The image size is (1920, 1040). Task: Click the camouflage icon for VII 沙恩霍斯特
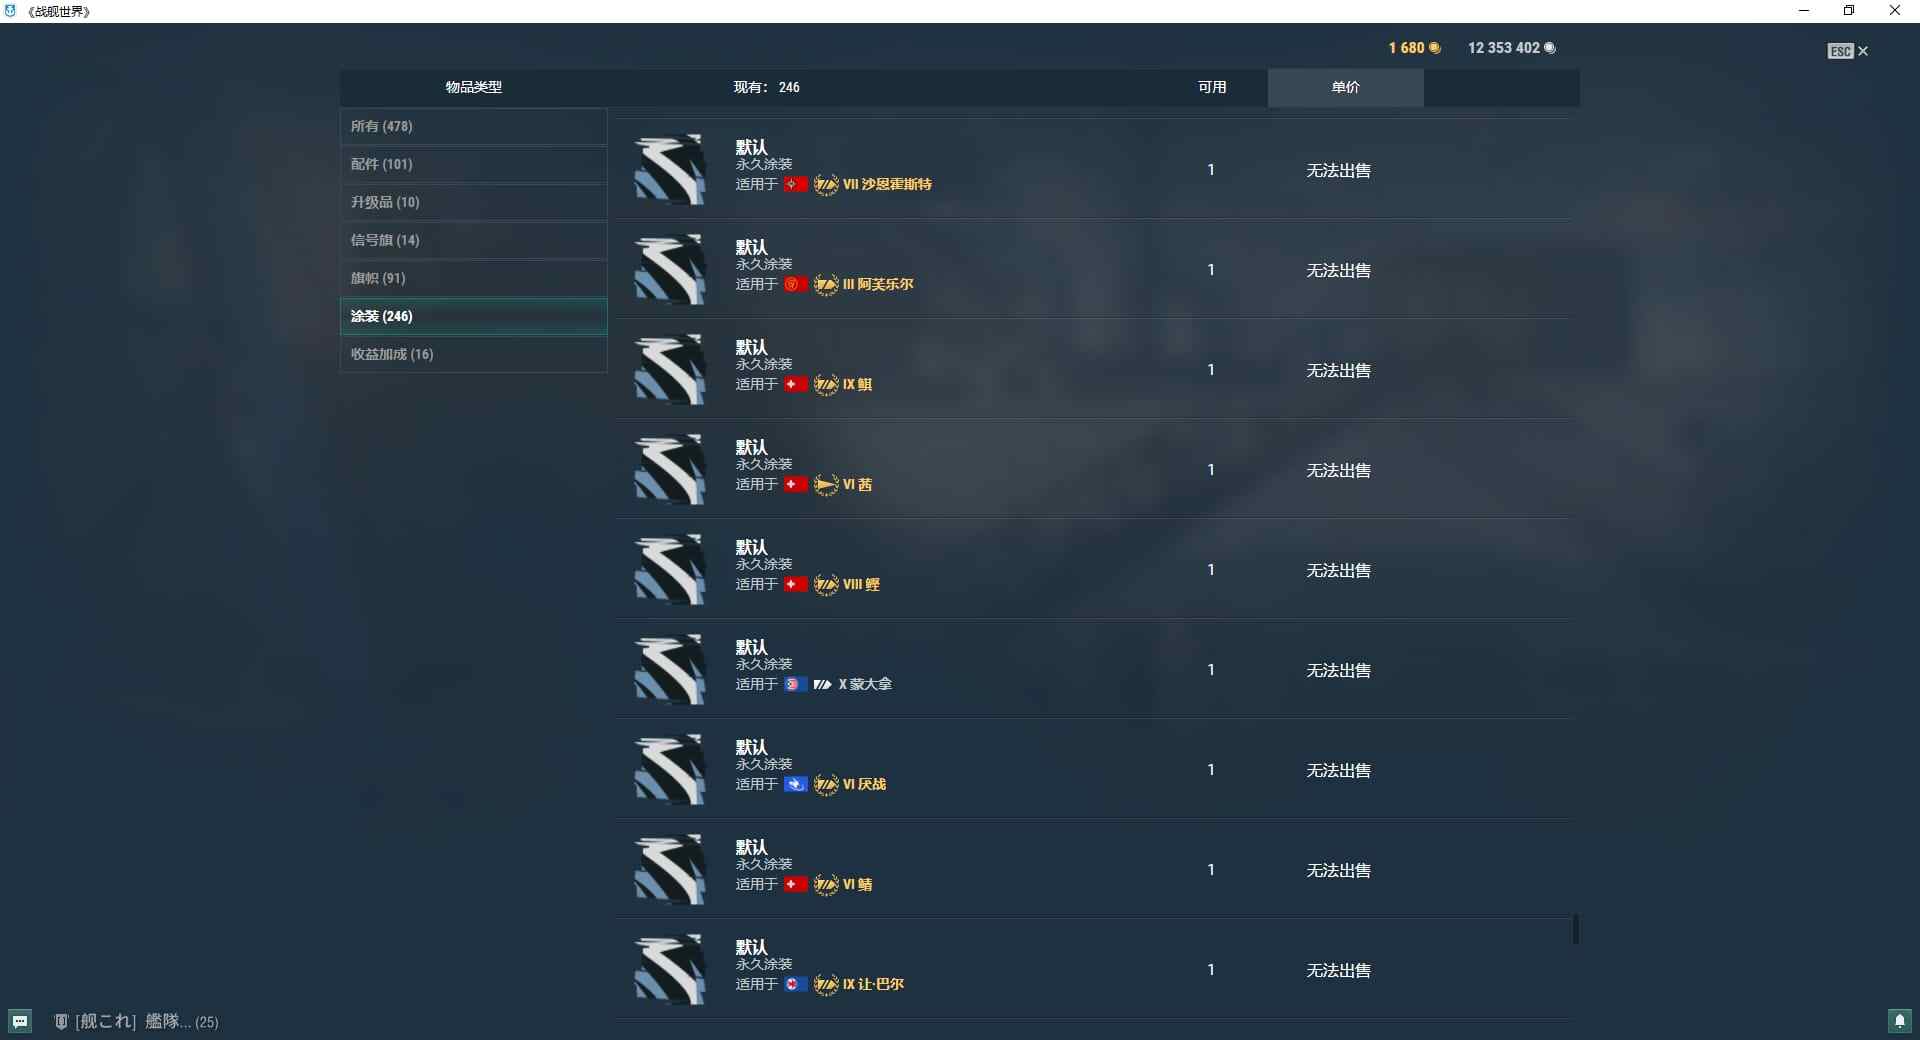click(x=670, y=169)
